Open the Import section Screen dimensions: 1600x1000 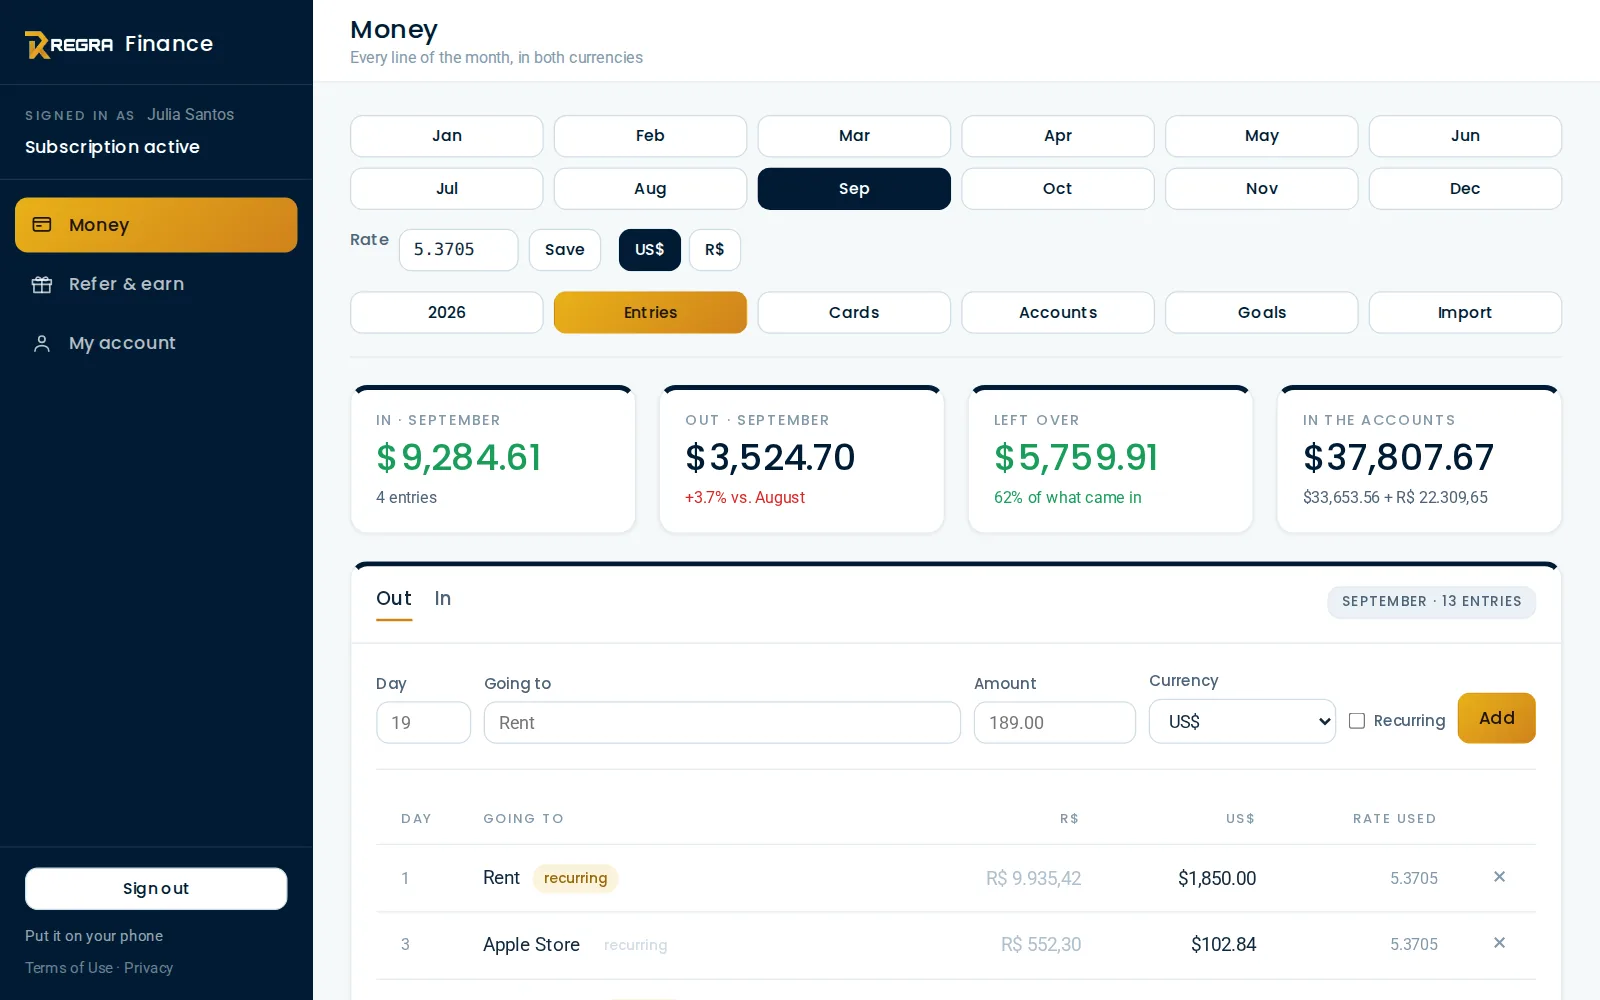[x=1465, y=312]
